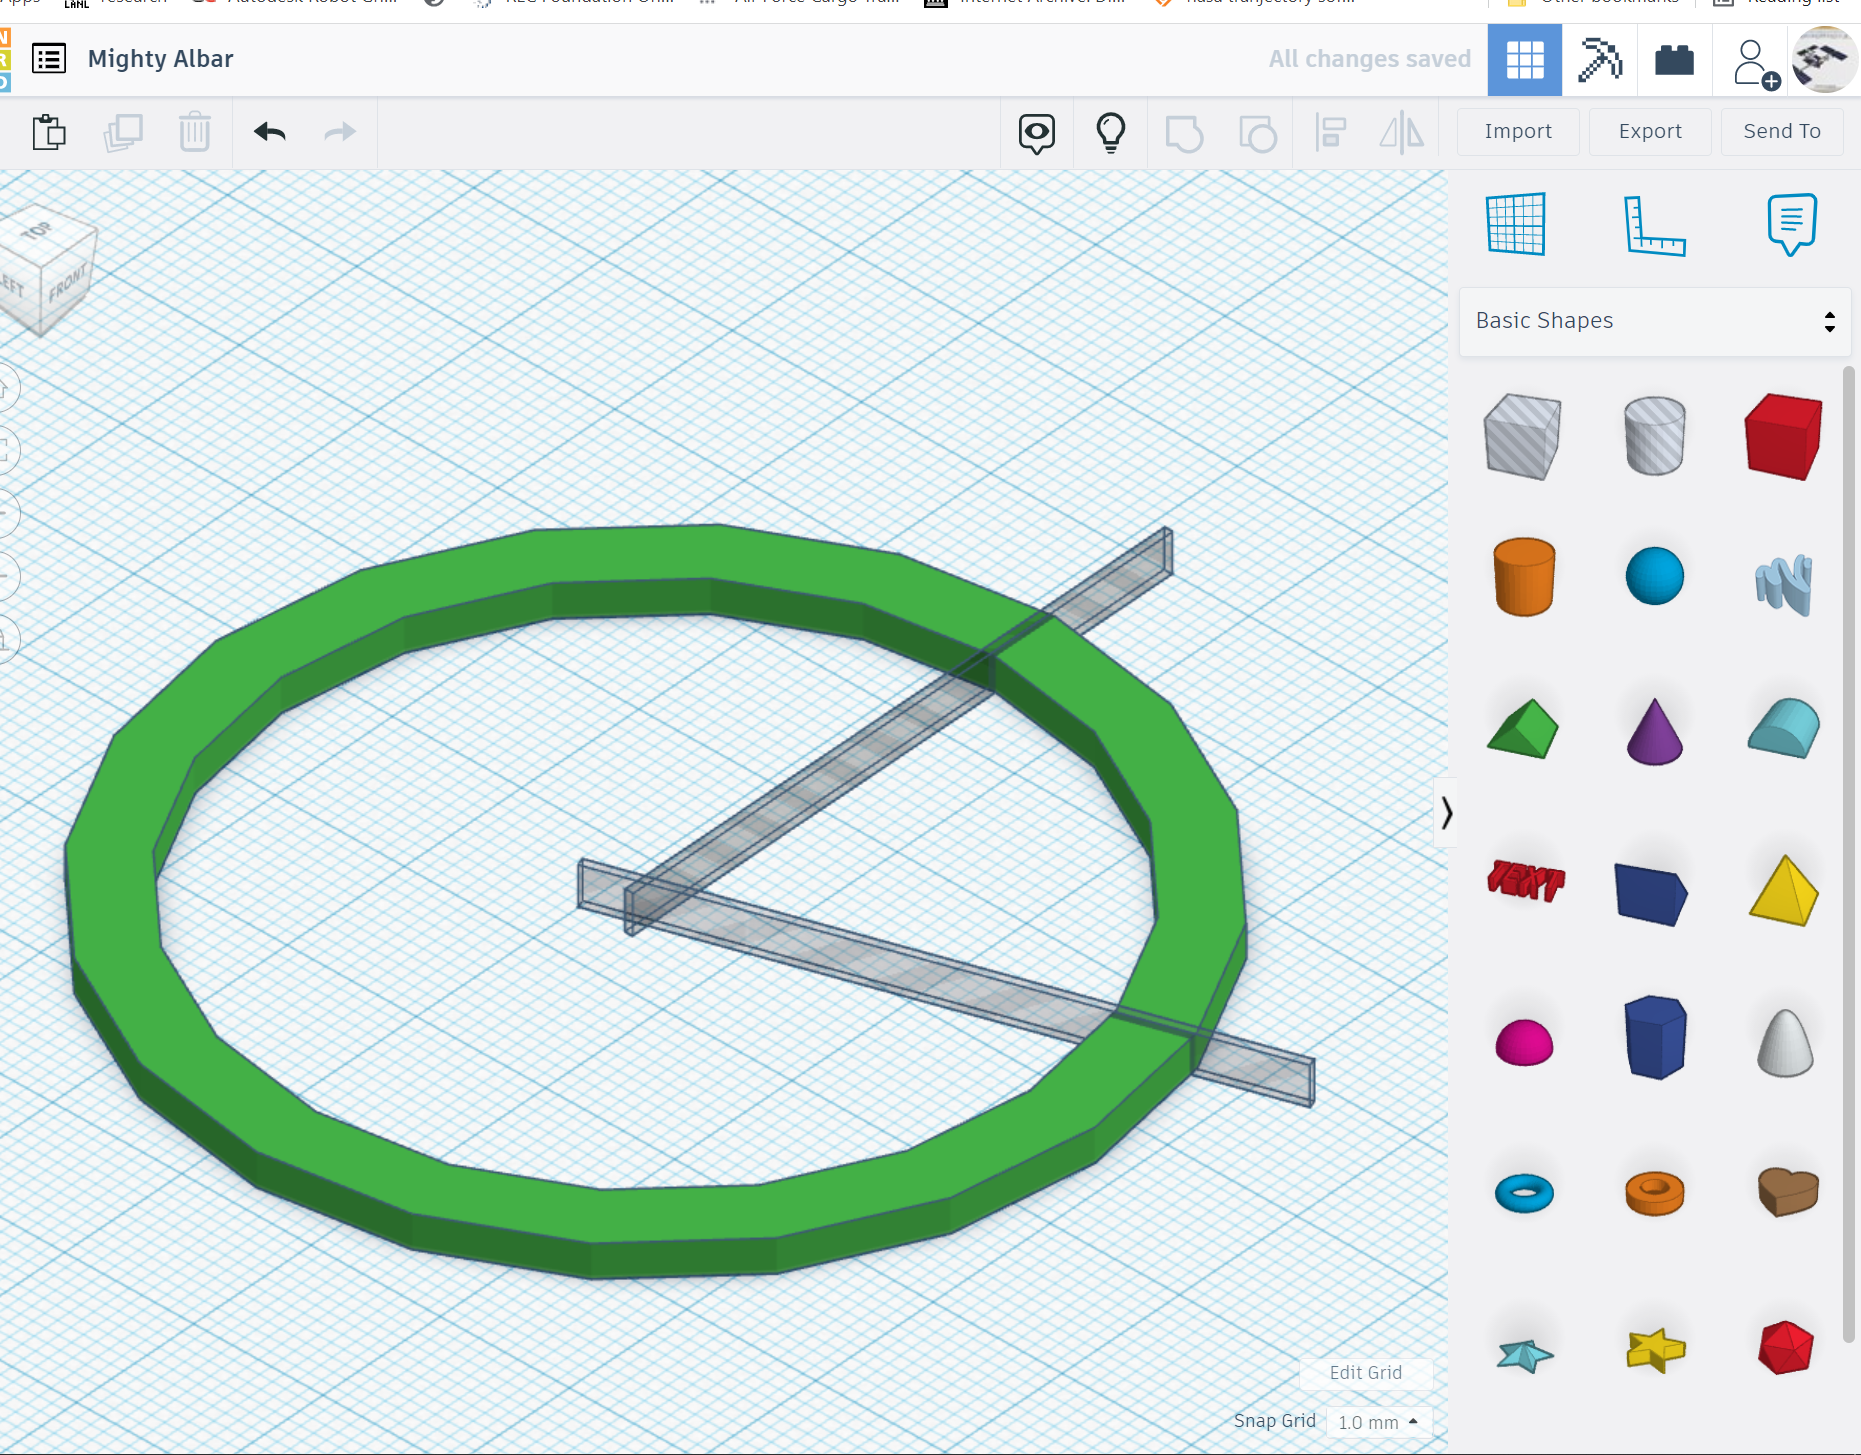Open the Blocks pickaxe view
Image resolution: width=1861 pixels, height=1455 pixels.
point(1599,60)
